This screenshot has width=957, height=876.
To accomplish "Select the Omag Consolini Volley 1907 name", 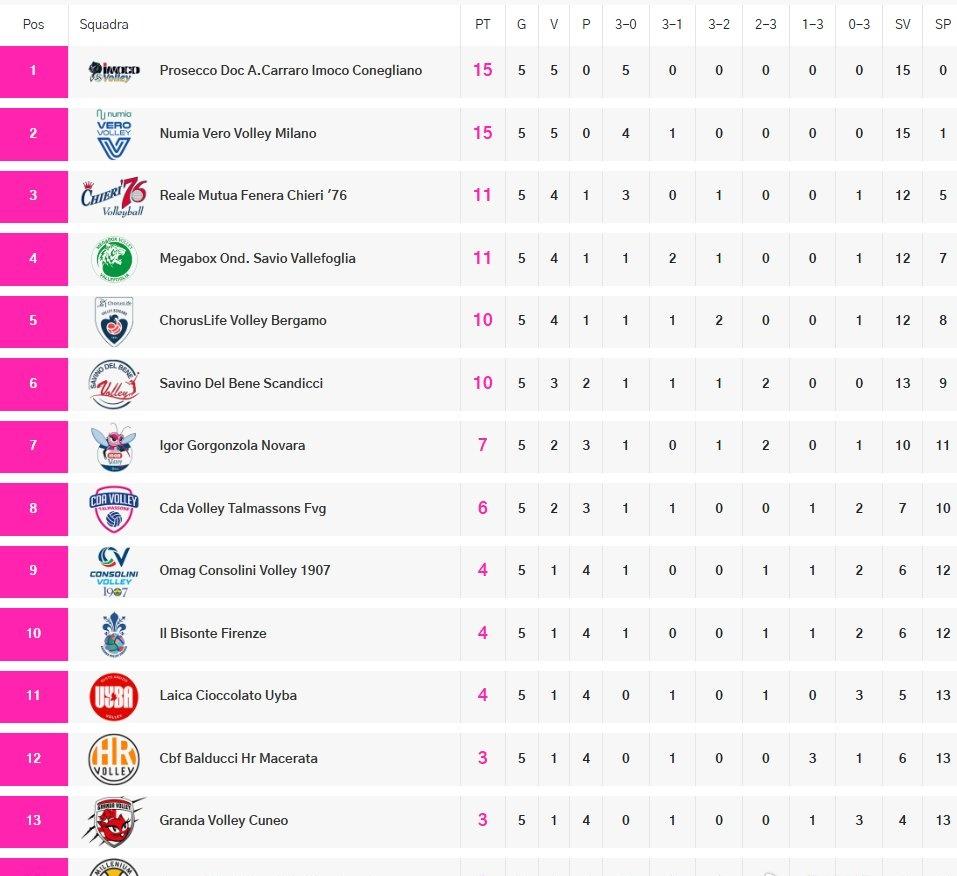I will [x=245, y=570].
